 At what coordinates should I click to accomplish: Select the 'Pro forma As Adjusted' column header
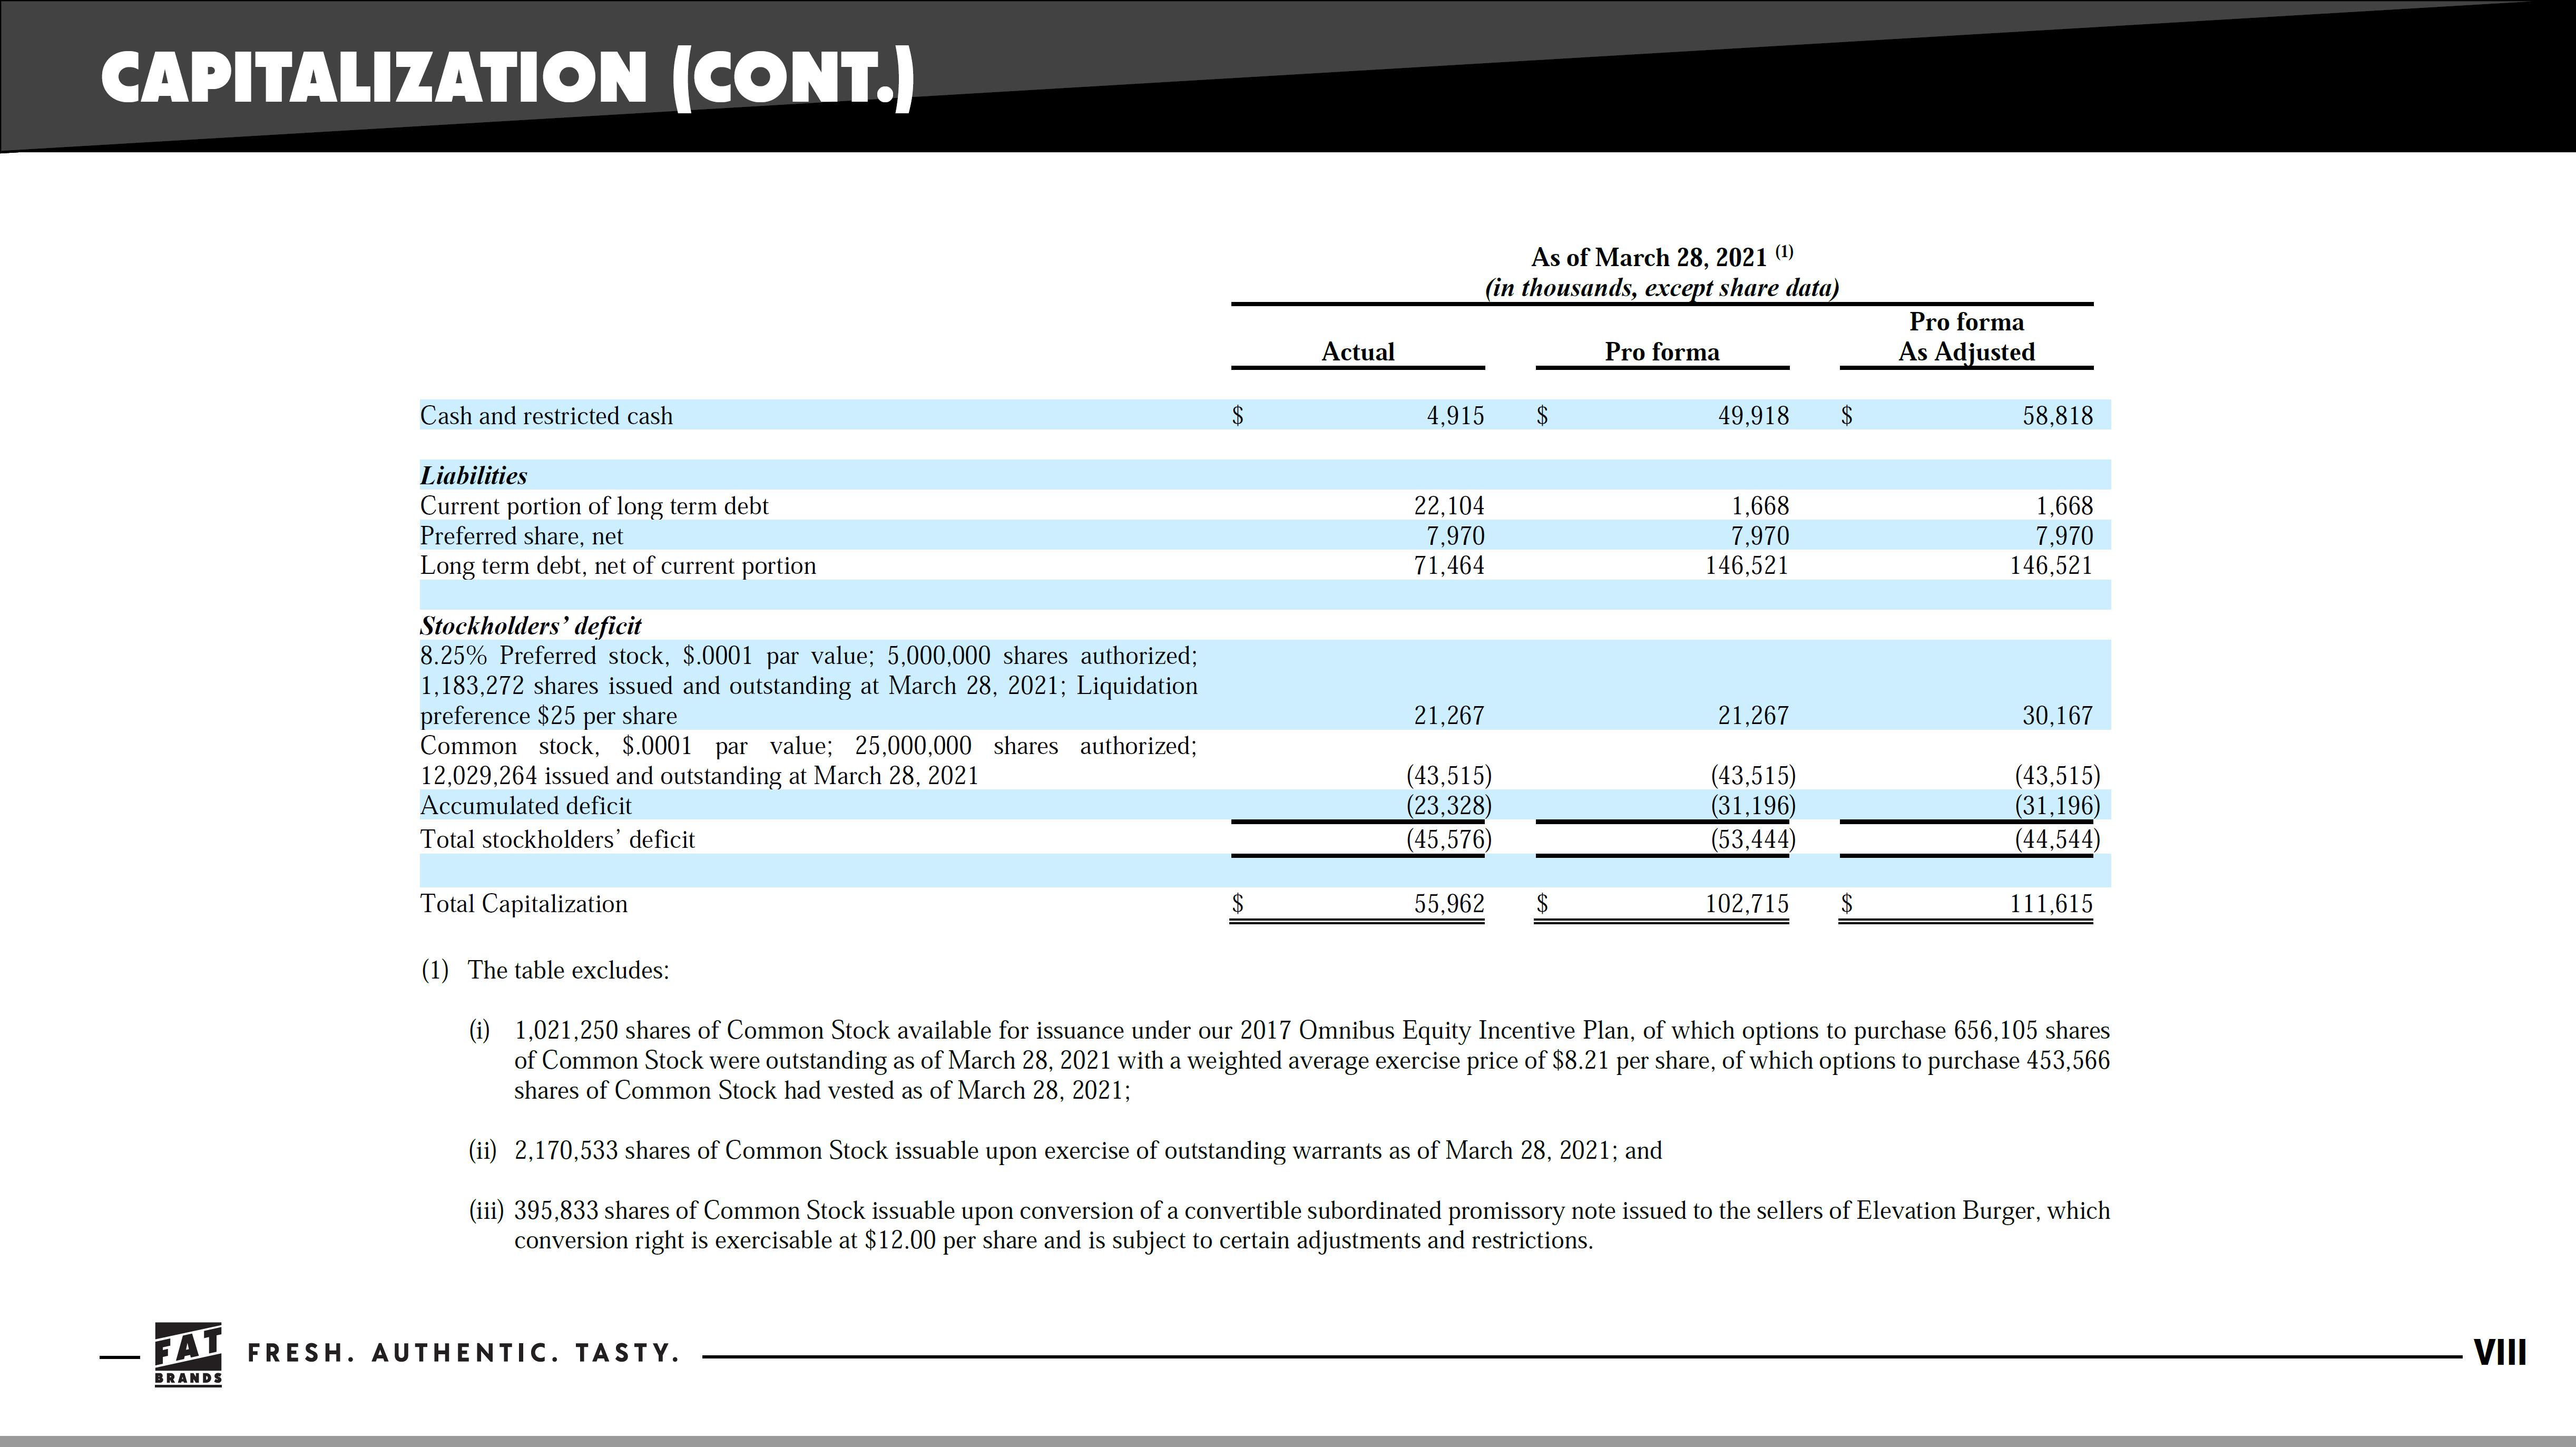(x=1966, y=337)
